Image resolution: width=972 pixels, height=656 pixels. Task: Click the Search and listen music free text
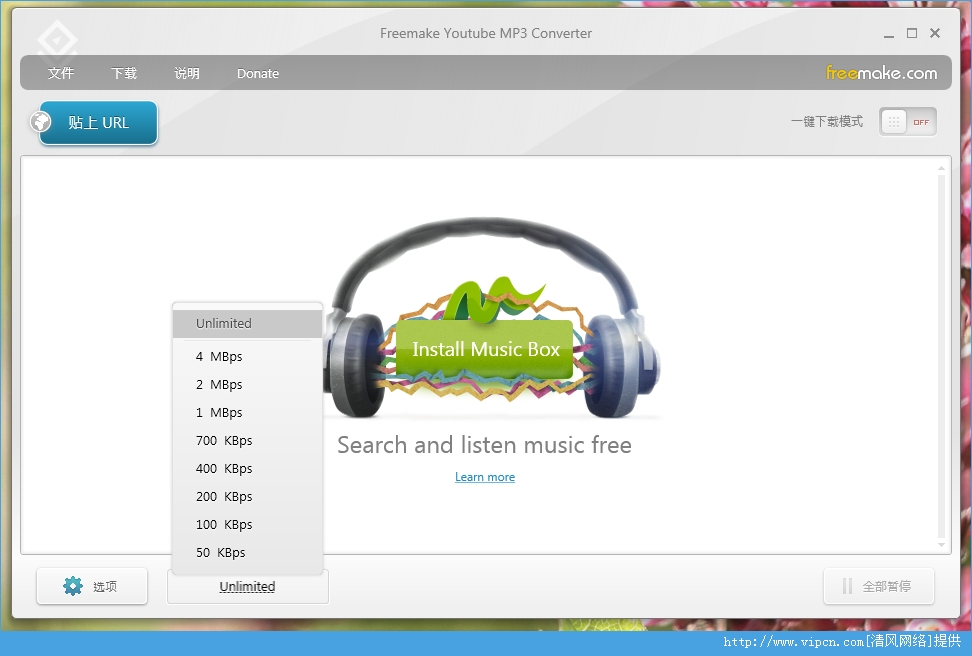point(484,445)
